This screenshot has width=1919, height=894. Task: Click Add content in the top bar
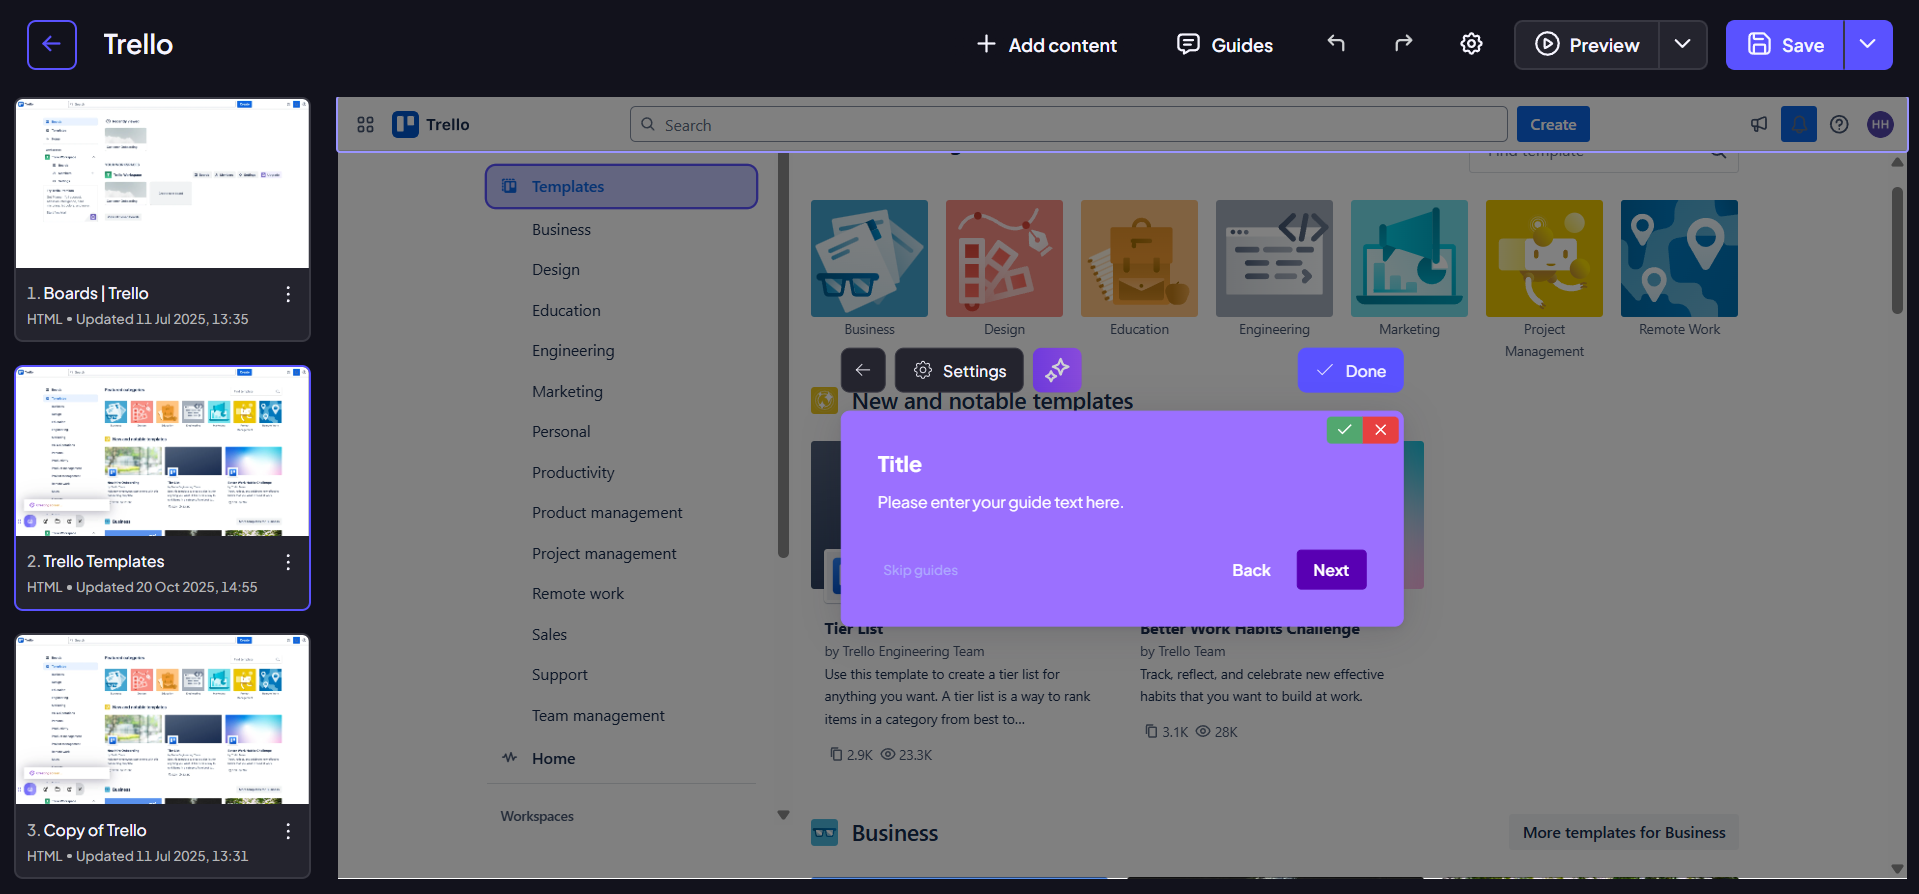(x=1047, y=45)
